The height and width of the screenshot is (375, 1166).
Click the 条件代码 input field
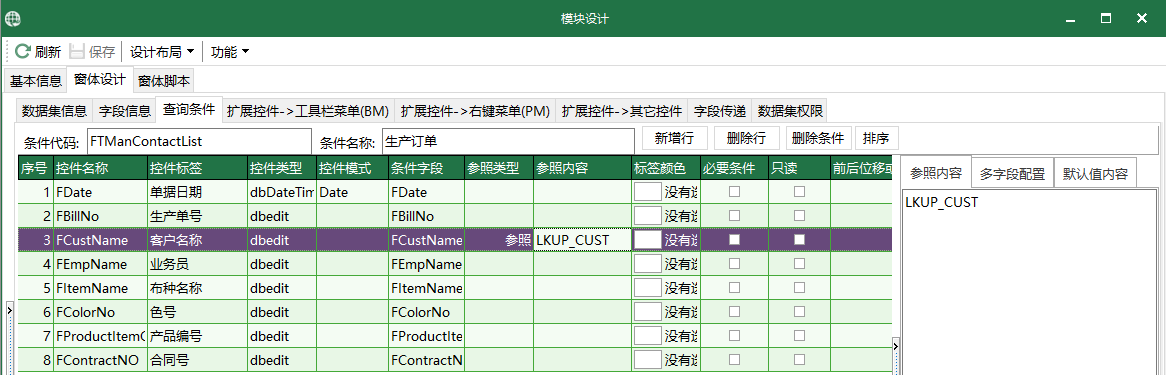click(199, 140)
